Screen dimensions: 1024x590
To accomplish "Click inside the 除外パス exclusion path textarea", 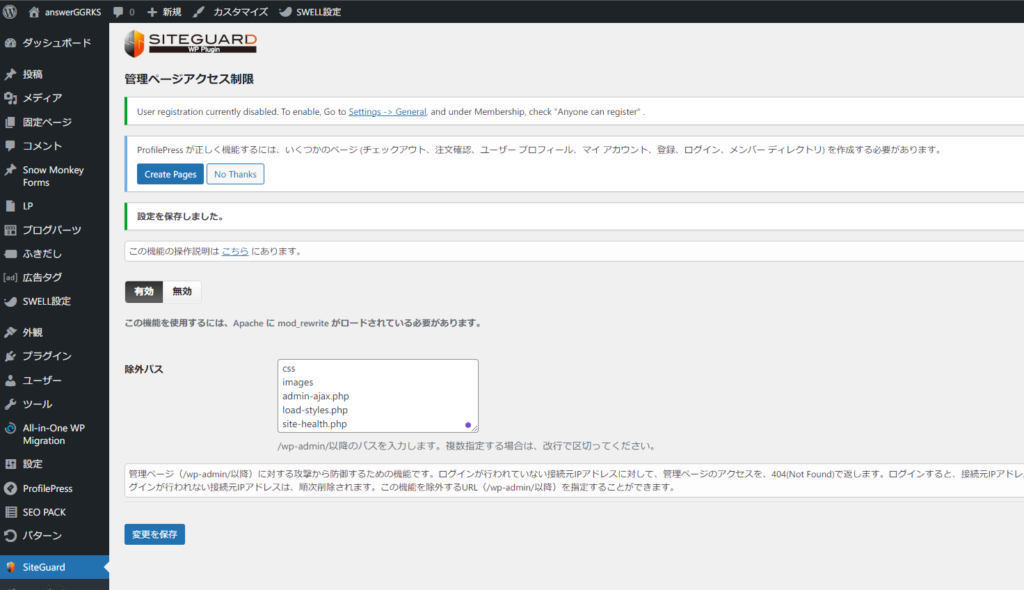I will coord(378,396).
